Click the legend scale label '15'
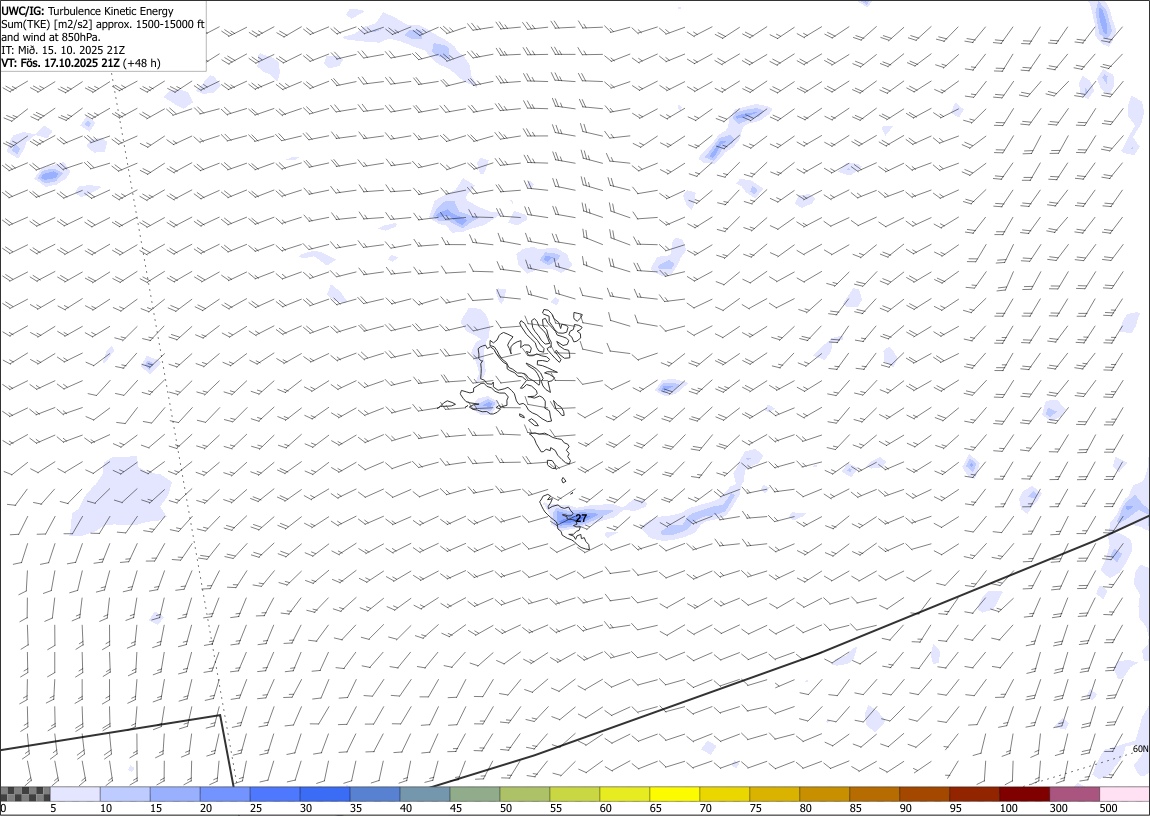Viewport: 1150px width, 816px height. pyautogui.click(x=155, y=808)
